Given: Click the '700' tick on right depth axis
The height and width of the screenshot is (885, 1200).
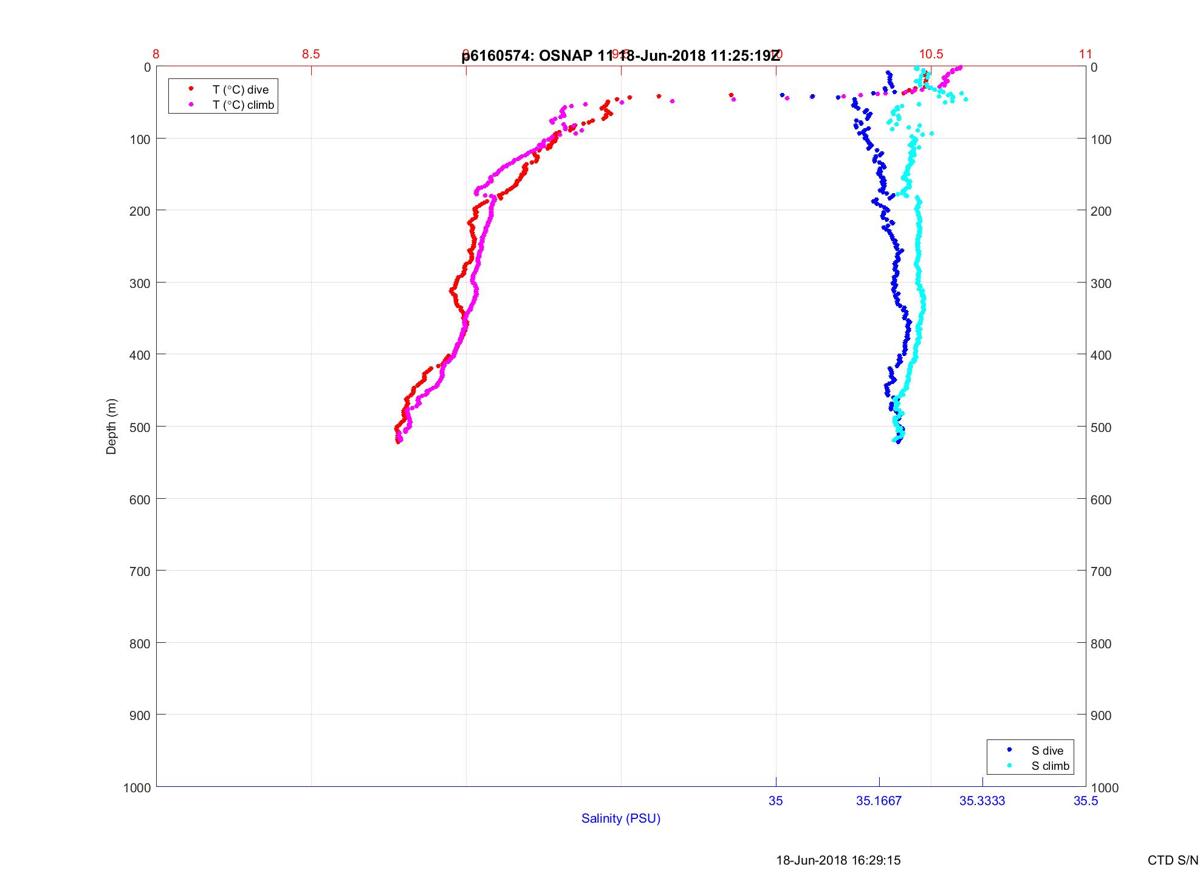Looking at the screenshot, I should tap(1102, 571).
